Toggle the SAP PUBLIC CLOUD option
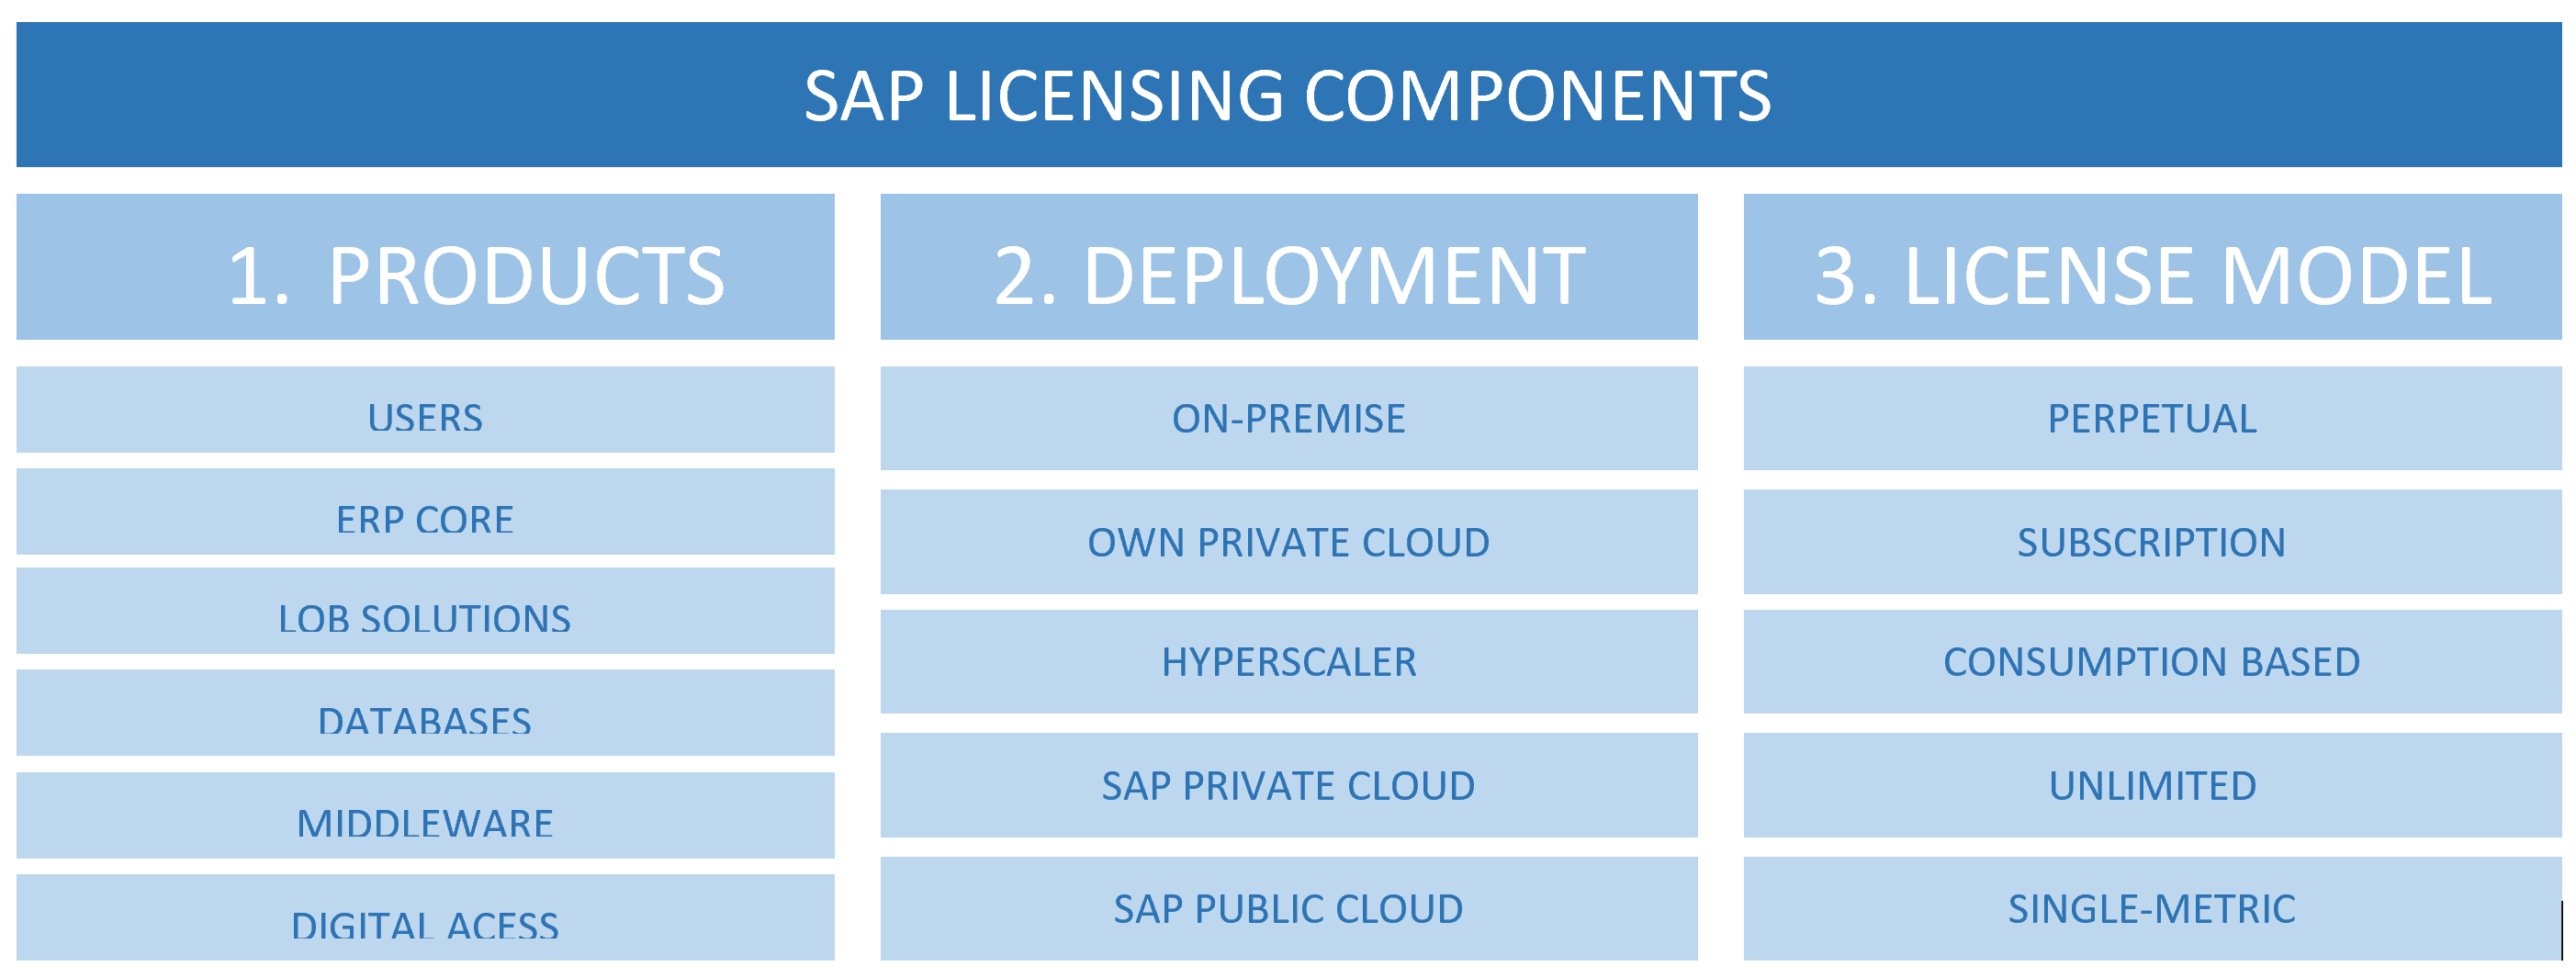Image resolution: width=2576 pixels, height=978 pixels. [x=1288, y=908]
